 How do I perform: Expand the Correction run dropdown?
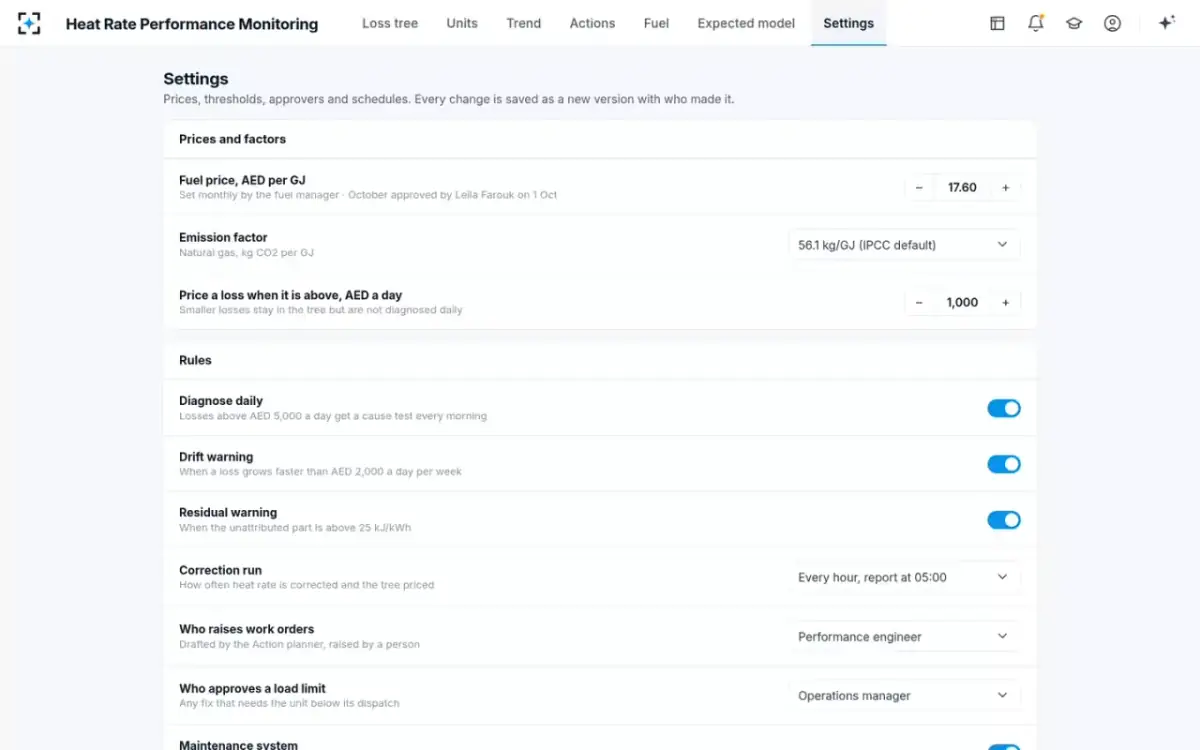[x=904, y=577]
